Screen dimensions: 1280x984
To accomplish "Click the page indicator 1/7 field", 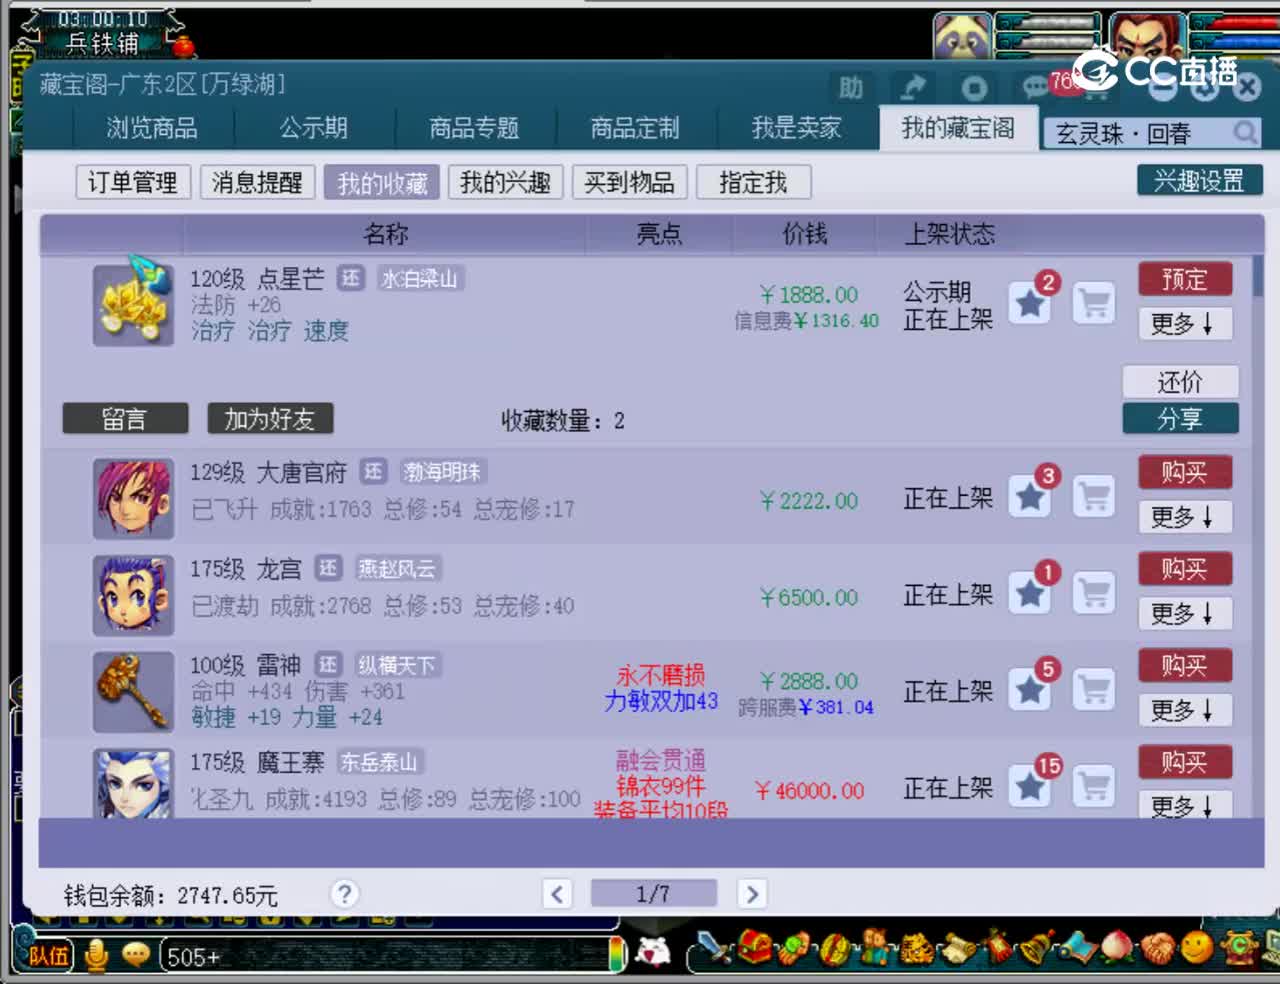I will [x=654, y=893].
